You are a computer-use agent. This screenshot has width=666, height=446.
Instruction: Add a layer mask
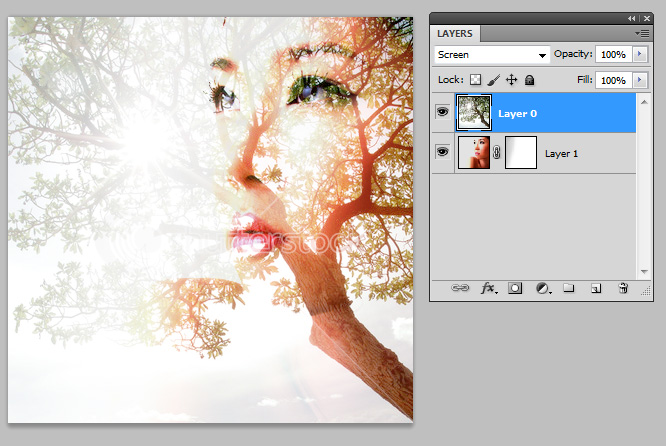(515, 288)
